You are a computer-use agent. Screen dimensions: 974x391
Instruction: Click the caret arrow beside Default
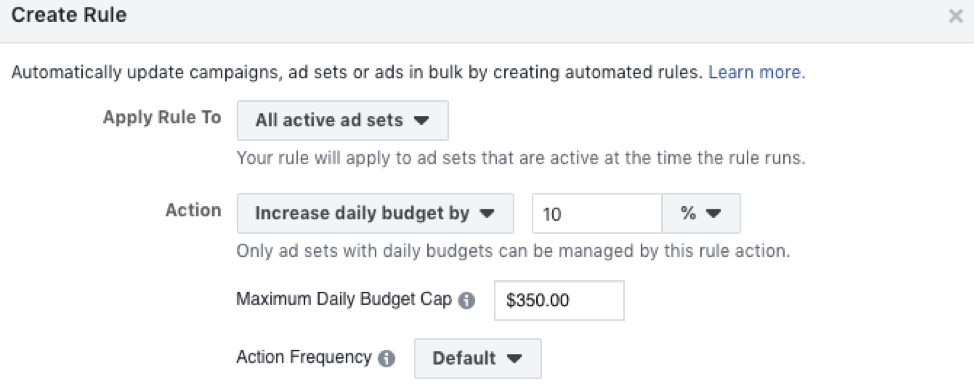click(514, 359)
